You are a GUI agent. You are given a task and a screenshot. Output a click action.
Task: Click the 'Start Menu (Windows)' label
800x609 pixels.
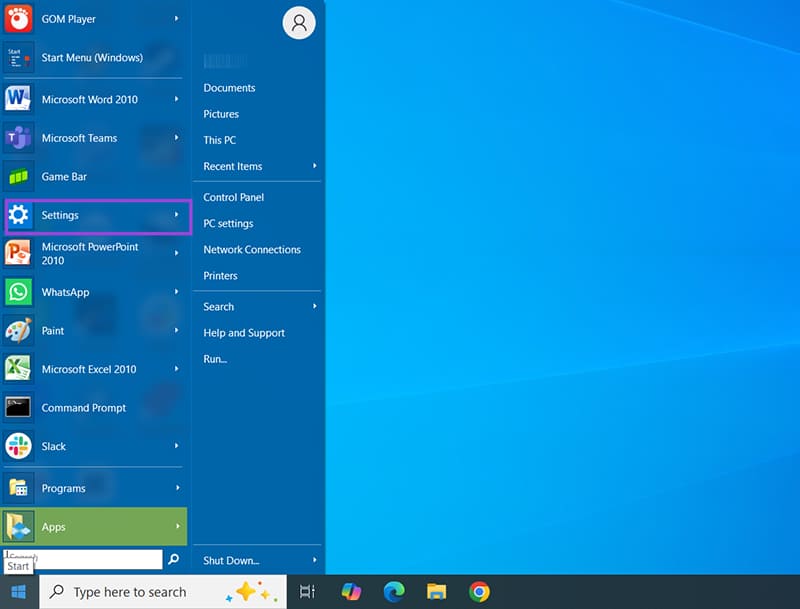[x=92, y=57]
